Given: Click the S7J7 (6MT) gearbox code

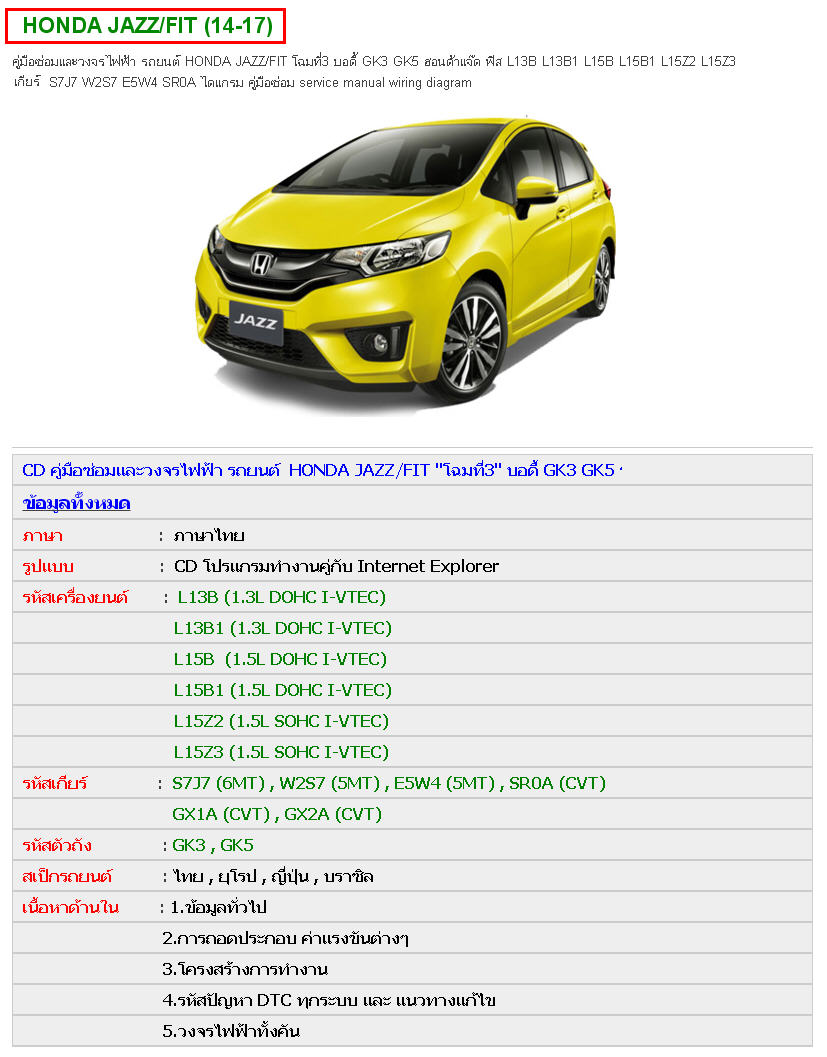Looking at the screenshot, I should click(x=218, y=783).
